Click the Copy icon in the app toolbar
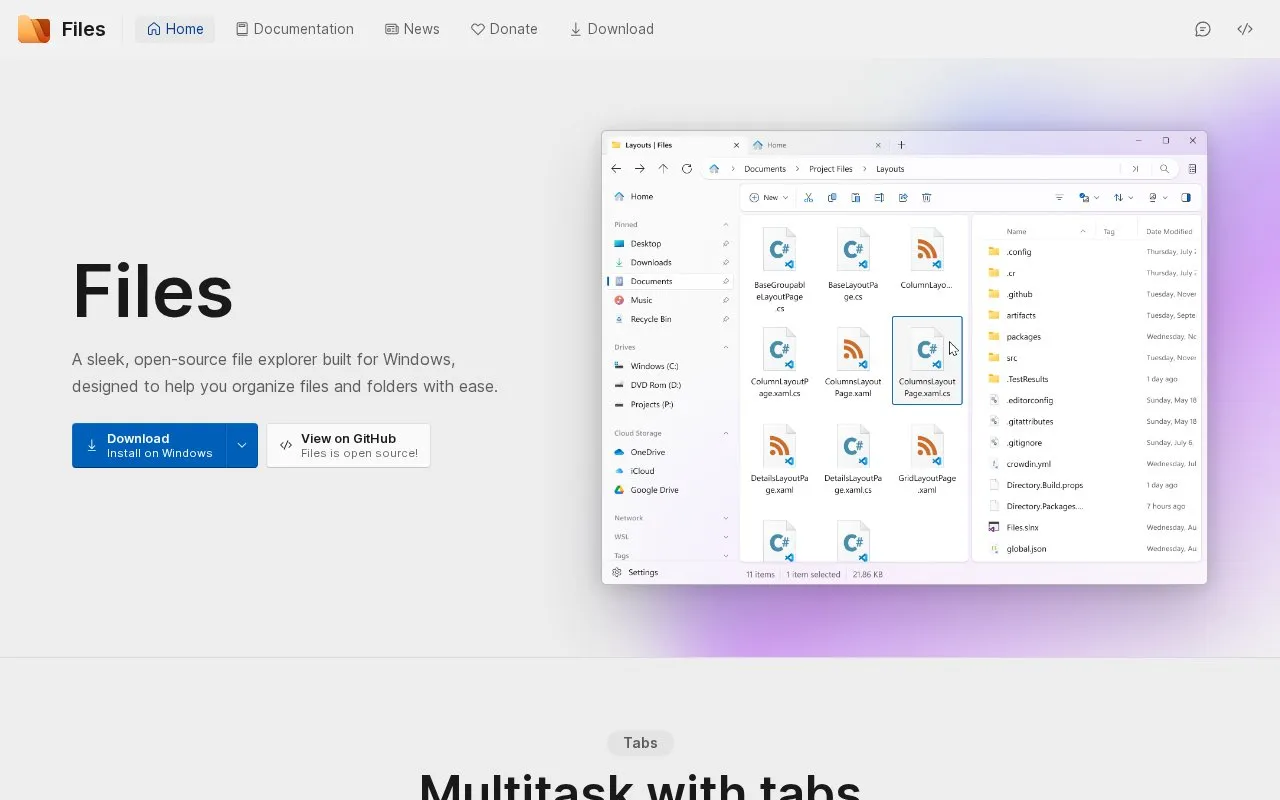Viewport: 1280px width, 800px height. [832, 198]
